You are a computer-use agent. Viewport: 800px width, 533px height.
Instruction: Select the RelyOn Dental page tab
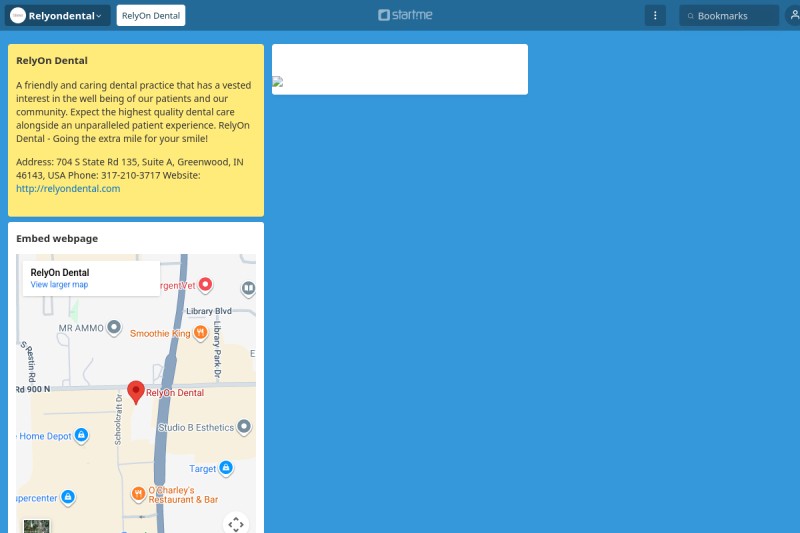[x=151, y=16]
